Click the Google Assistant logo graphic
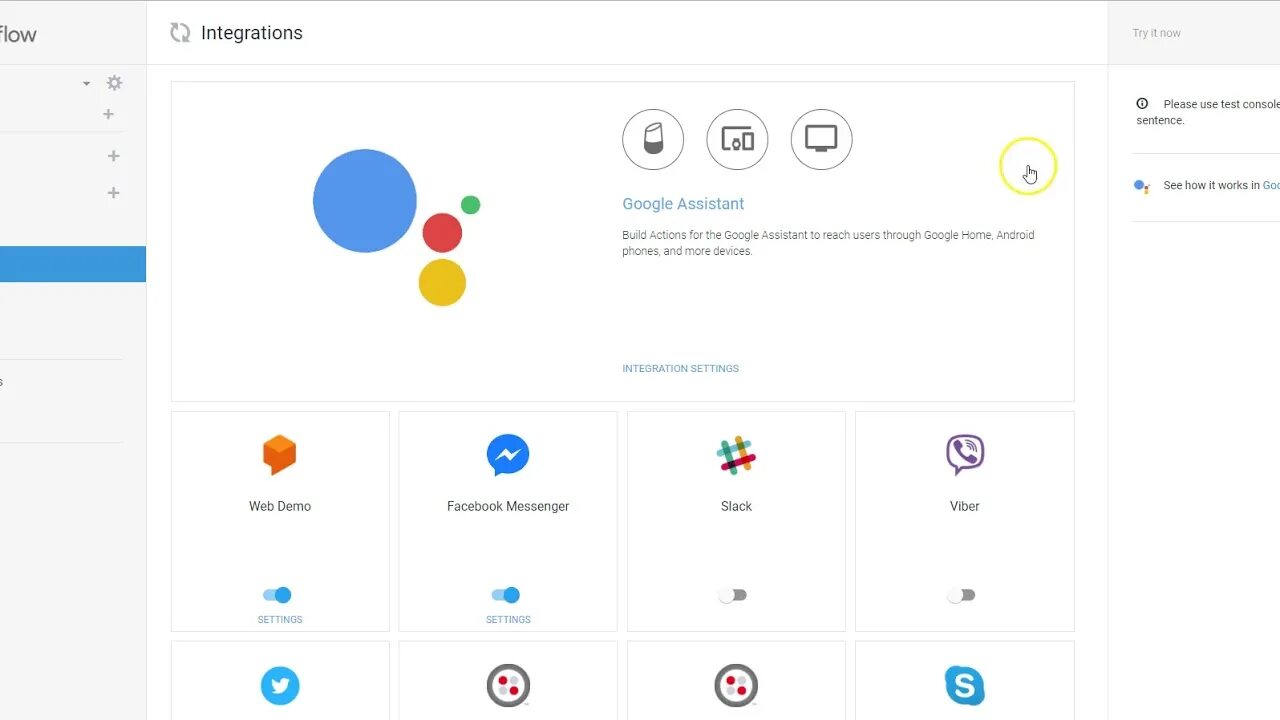Screen dimensions: 1280x720 [397, 227]
